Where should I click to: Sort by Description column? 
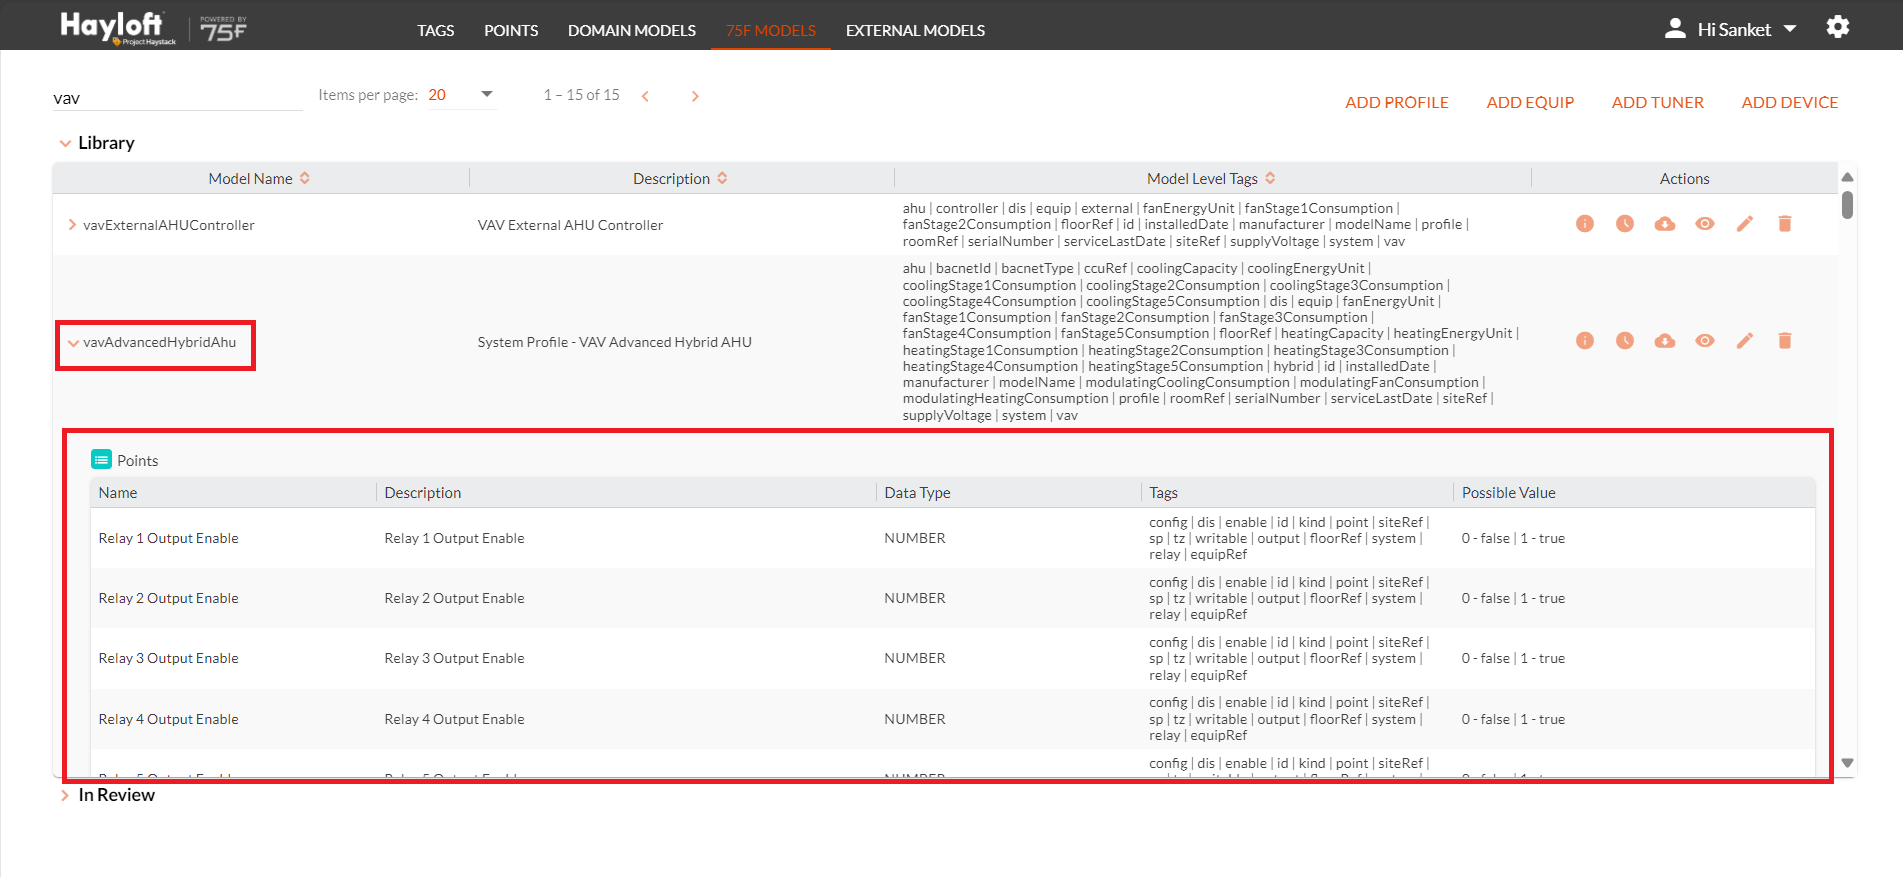pyautogui.click(x=722, y=178)
